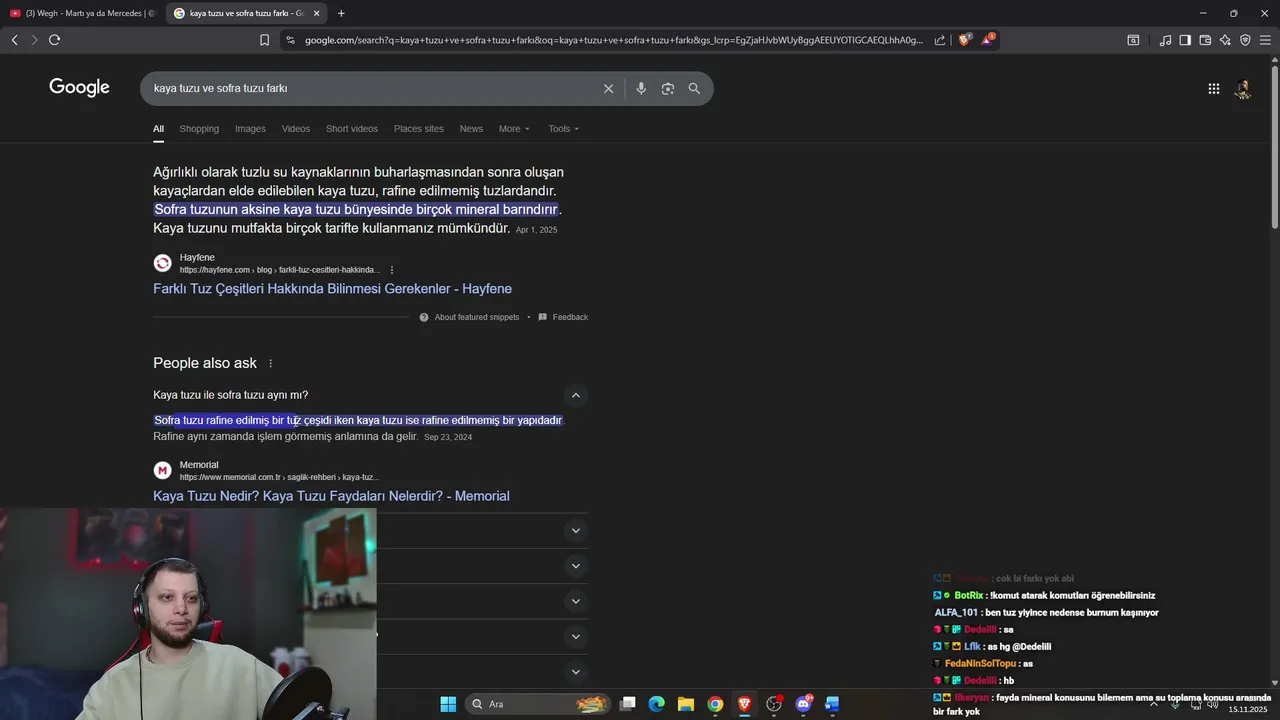This screenshot has width=1280, height=720.
Task: Open the Windows Start menu
Action: [x=448, y=704]
